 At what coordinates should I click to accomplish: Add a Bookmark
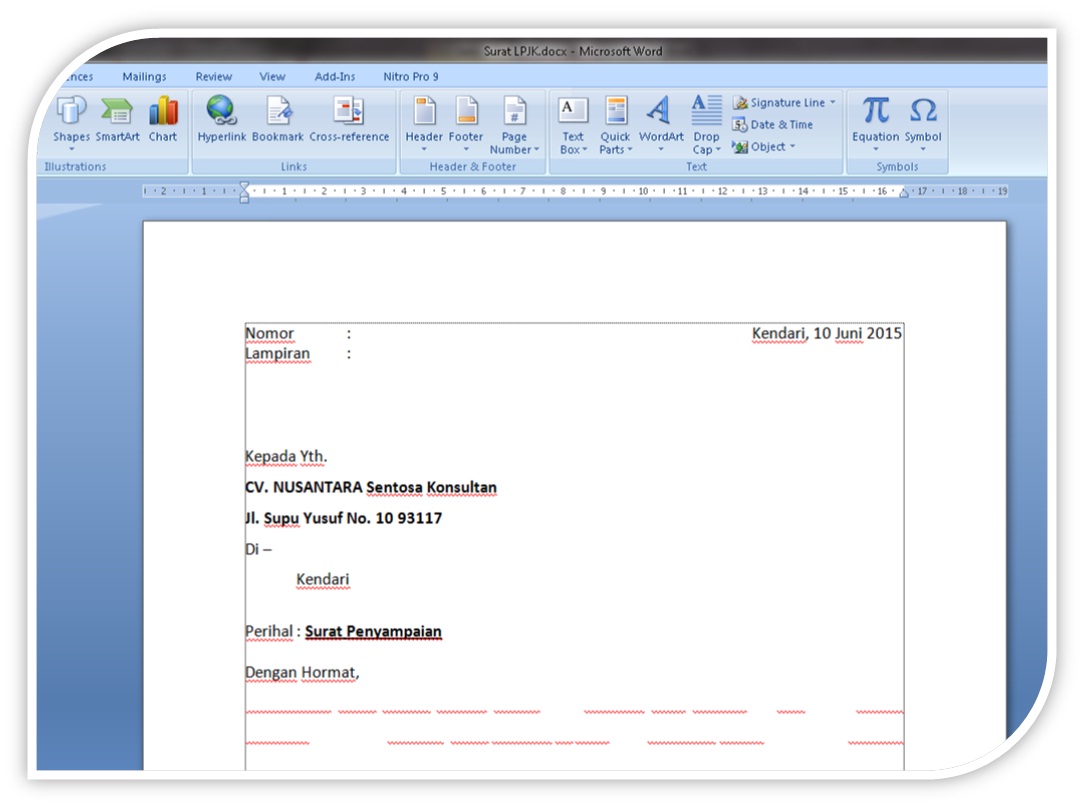[x=278, y=118]
